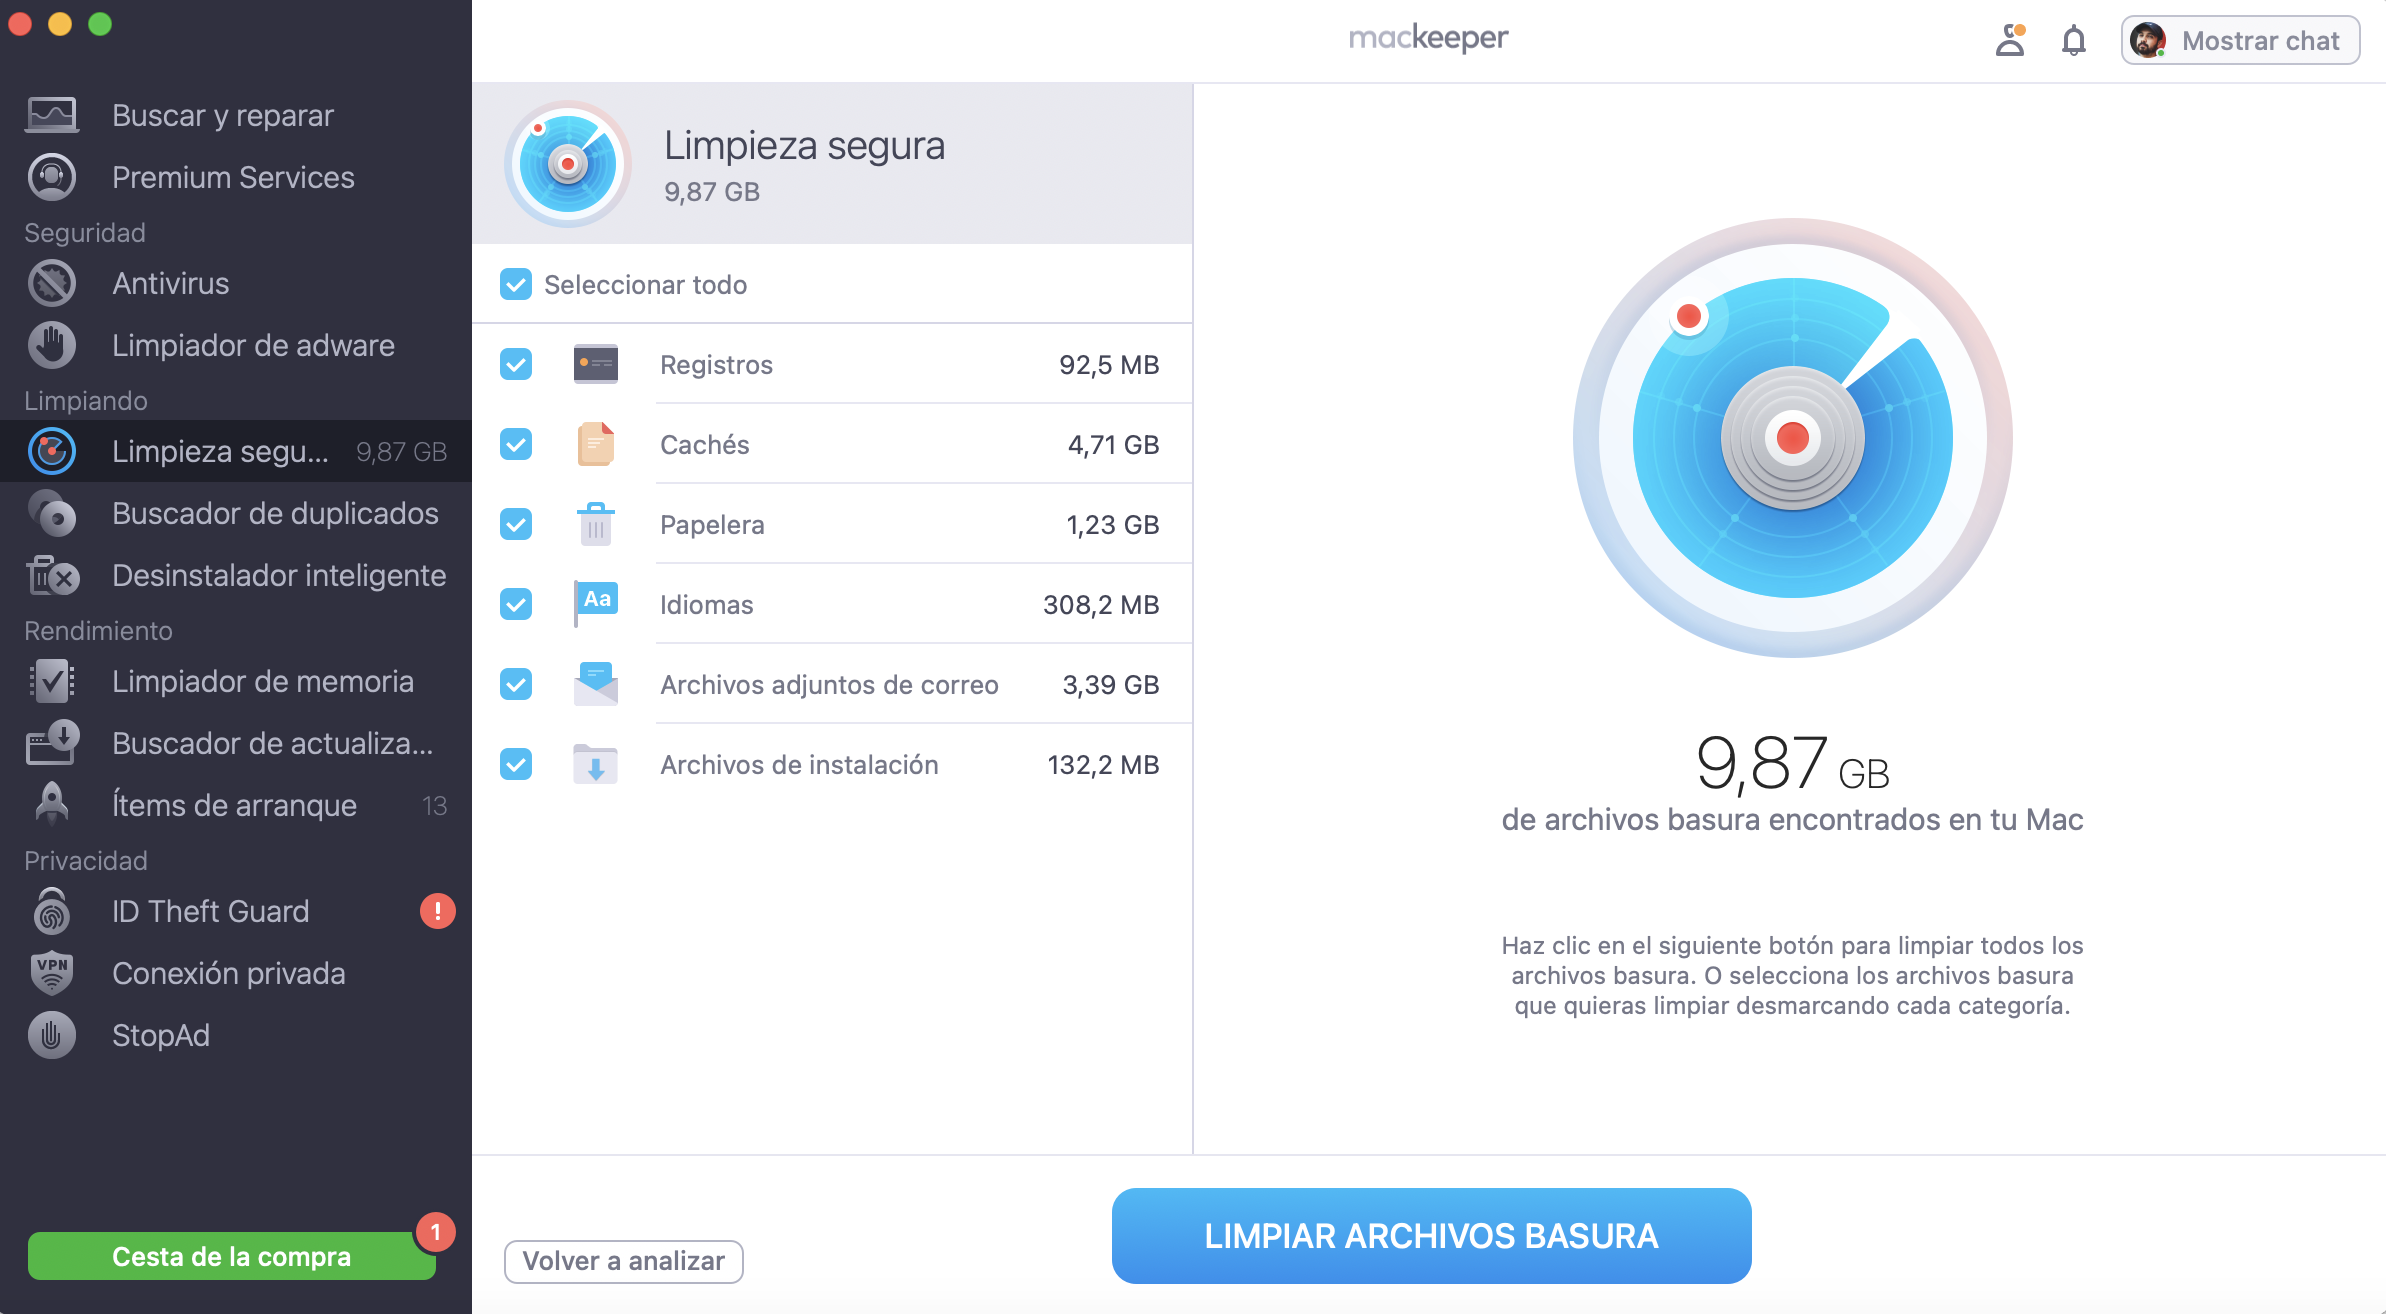
Task: Open ID Theft Guard with the alert badge
Action: [x=210, y=911]
